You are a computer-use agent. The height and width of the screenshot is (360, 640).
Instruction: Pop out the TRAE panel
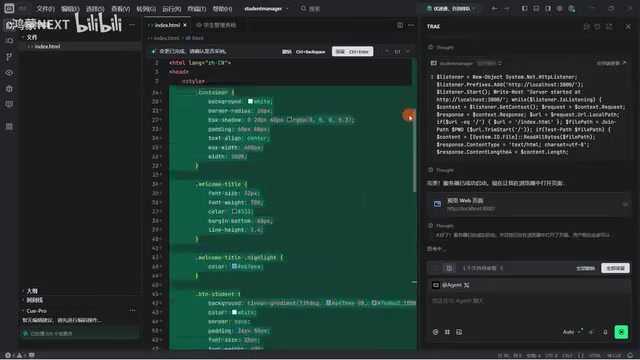(x=609, y=27)
